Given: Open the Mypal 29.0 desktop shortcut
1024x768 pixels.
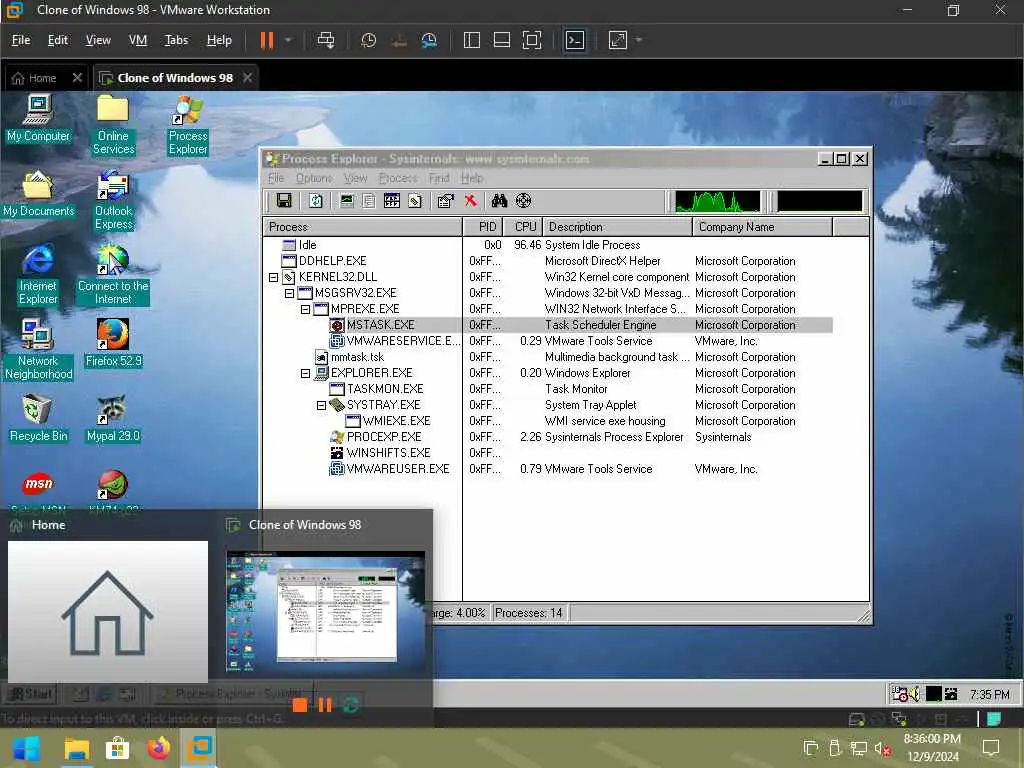Looking at the screenshot, I should 113,418.
